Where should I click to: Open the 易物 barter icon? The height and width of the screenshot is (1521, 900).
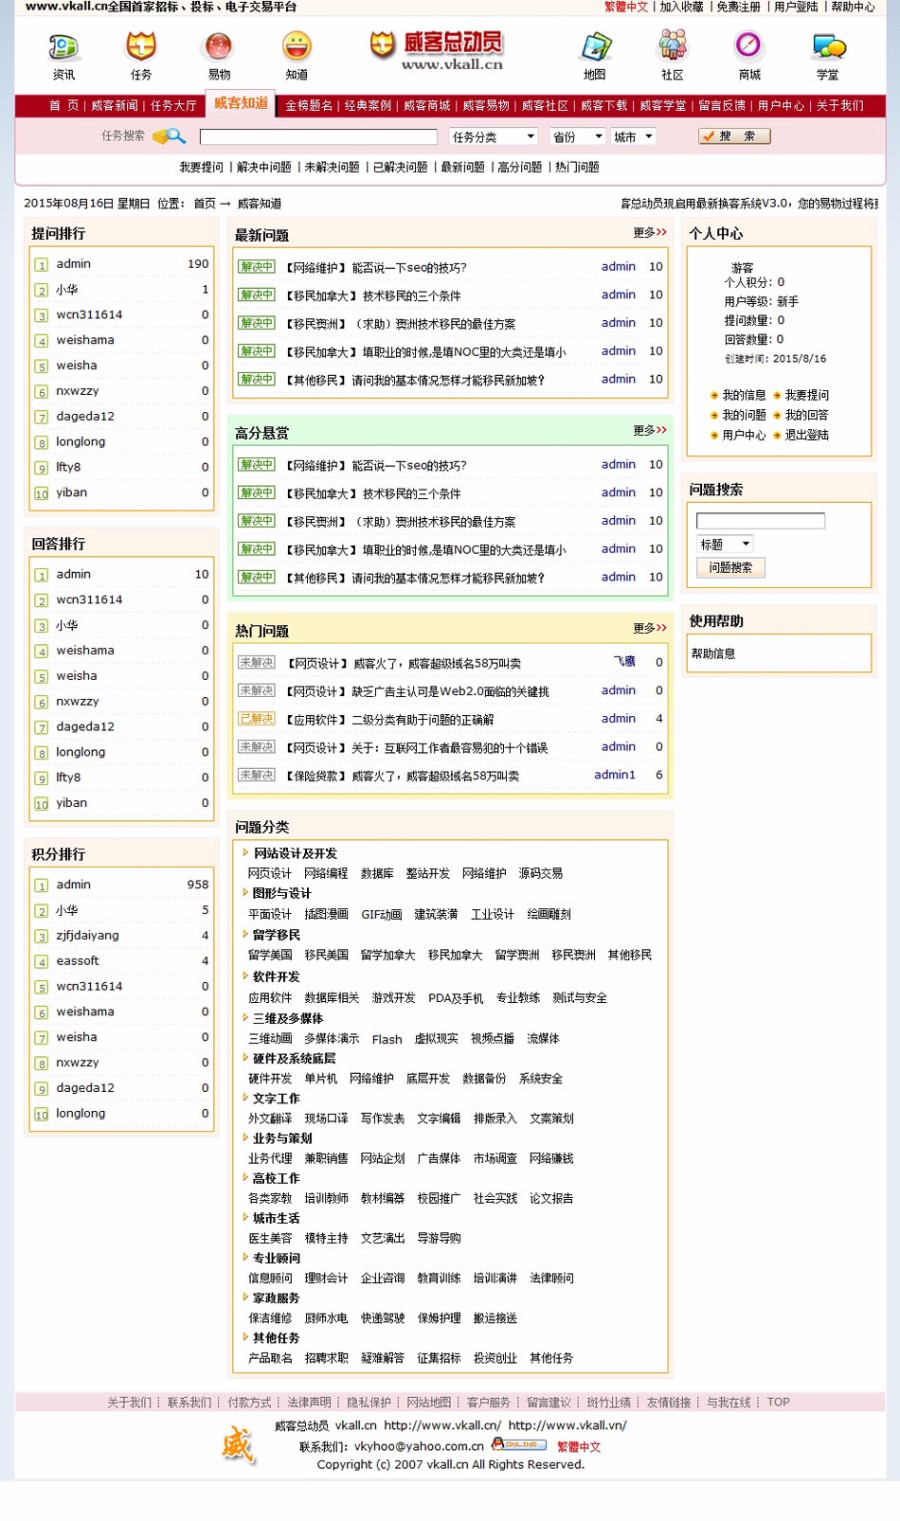219,47
